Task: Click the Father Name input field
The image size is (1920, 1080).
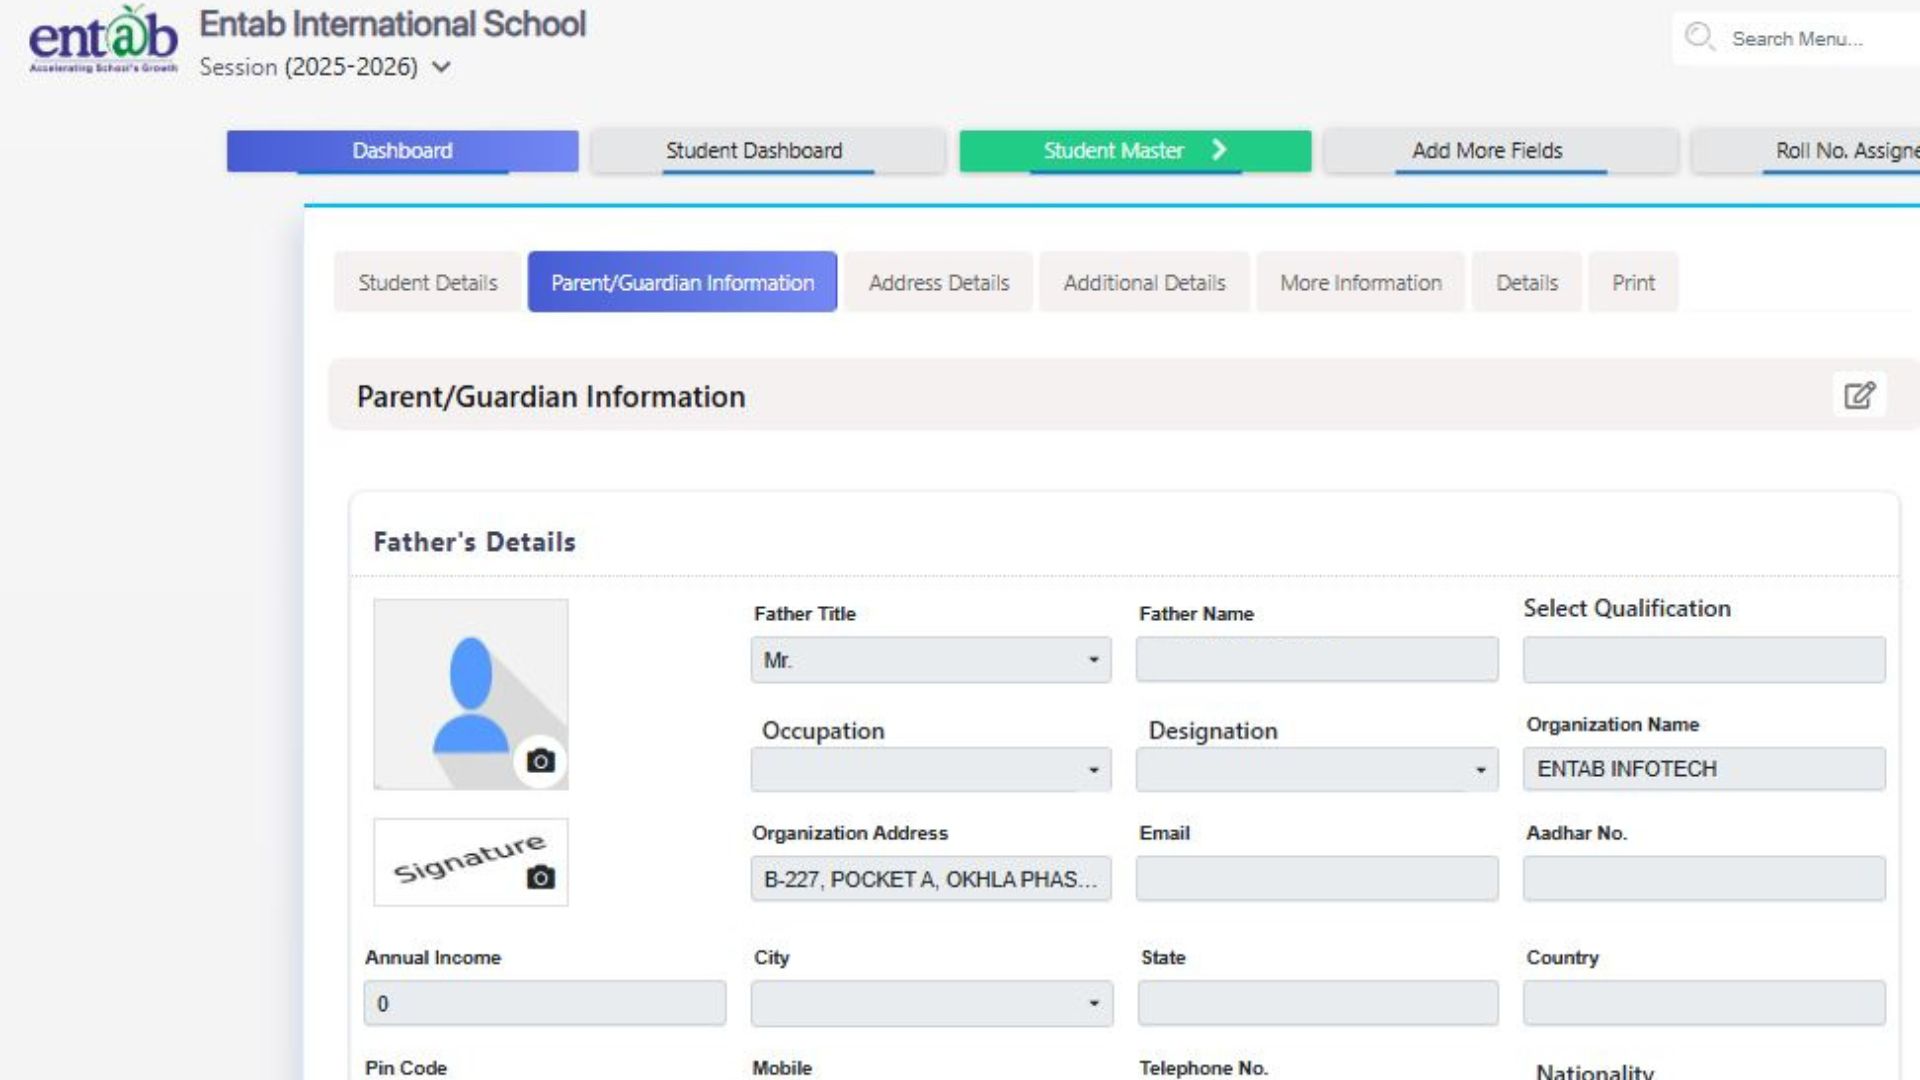Action: click(x=1316, y=660)
